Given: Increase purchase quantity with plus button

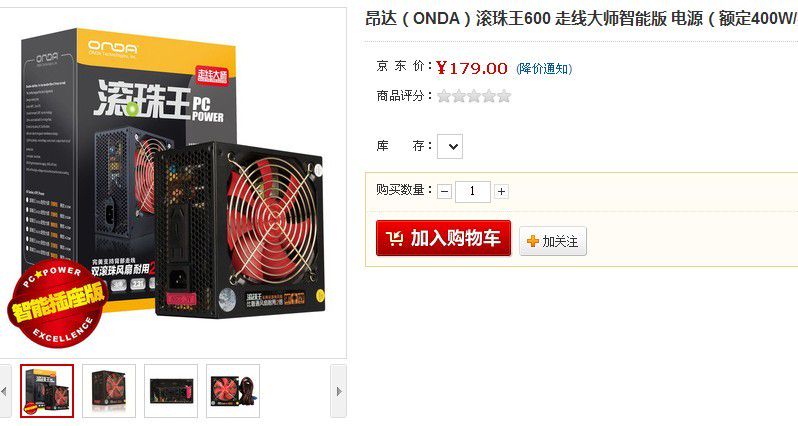Looking at the screenshot, I should point(501,191).
